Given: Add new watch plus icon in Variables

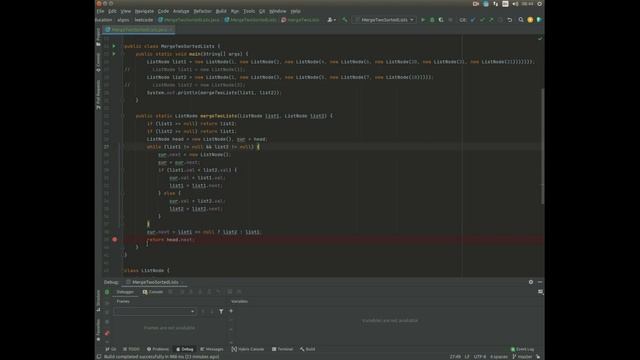Looking at the screenshot, I should (231, 311).
